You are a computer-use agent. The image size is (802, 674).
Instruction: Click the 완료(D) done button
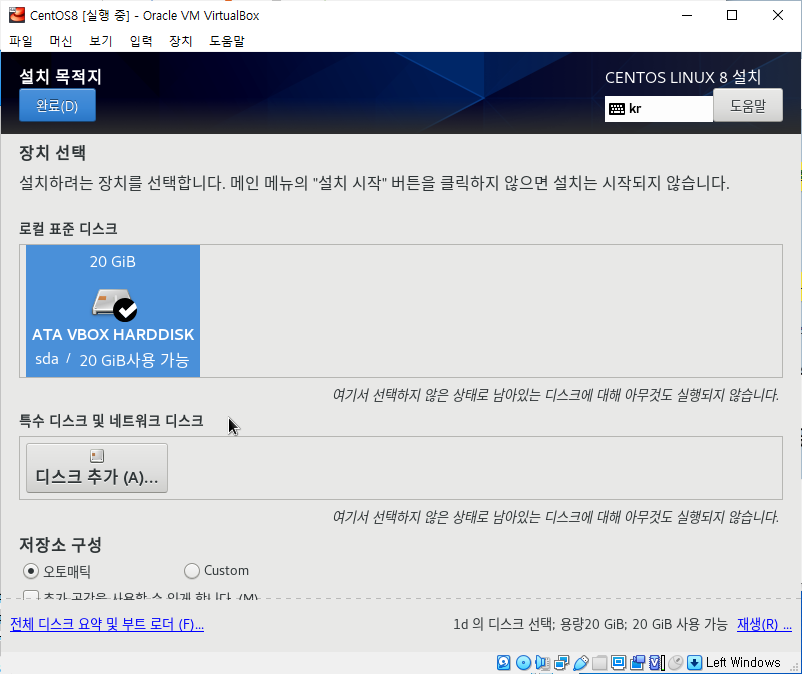[x=57, y=105]
